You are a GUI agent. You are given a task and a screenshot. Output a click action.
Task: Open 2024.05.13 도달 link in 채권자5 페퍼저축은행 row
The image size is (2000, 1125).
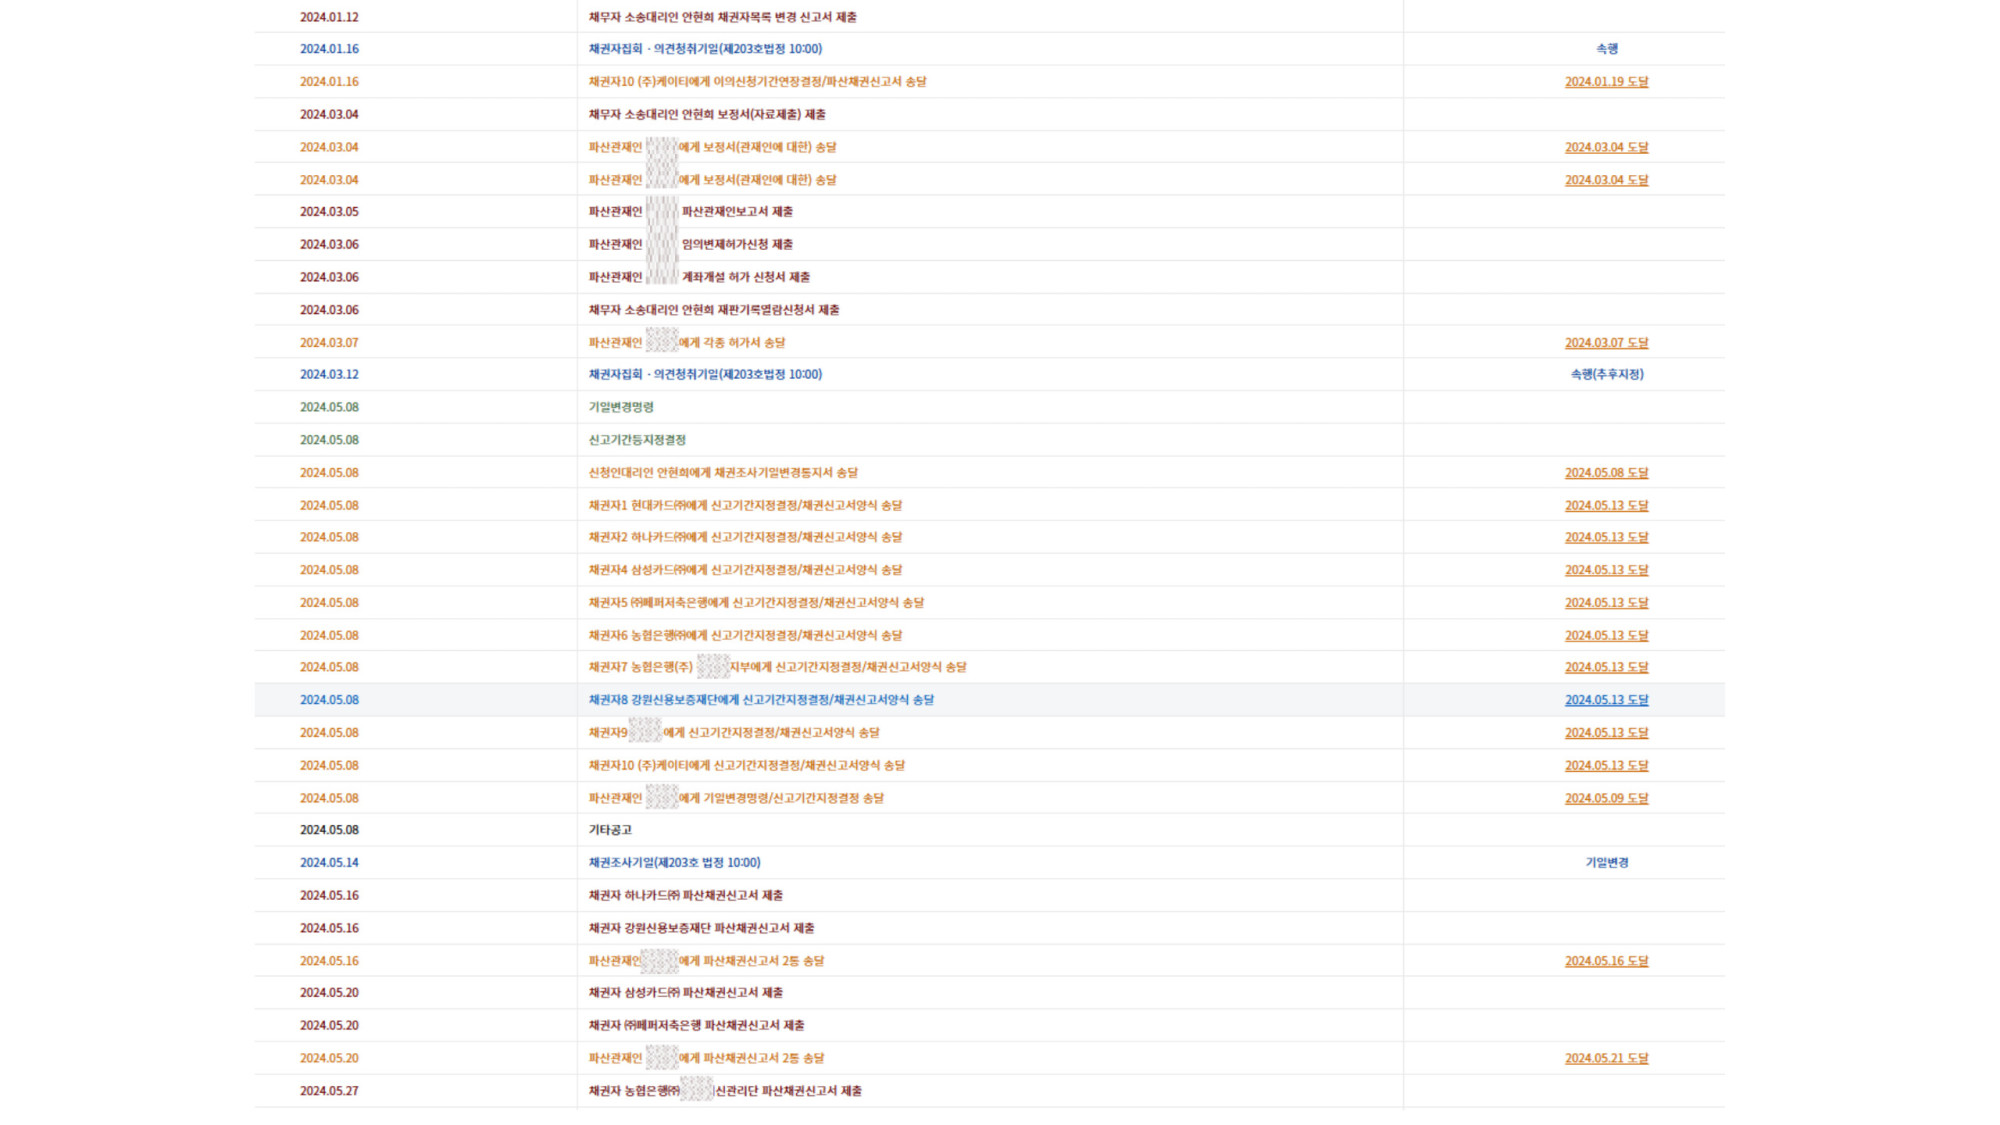coord(1606,603)
